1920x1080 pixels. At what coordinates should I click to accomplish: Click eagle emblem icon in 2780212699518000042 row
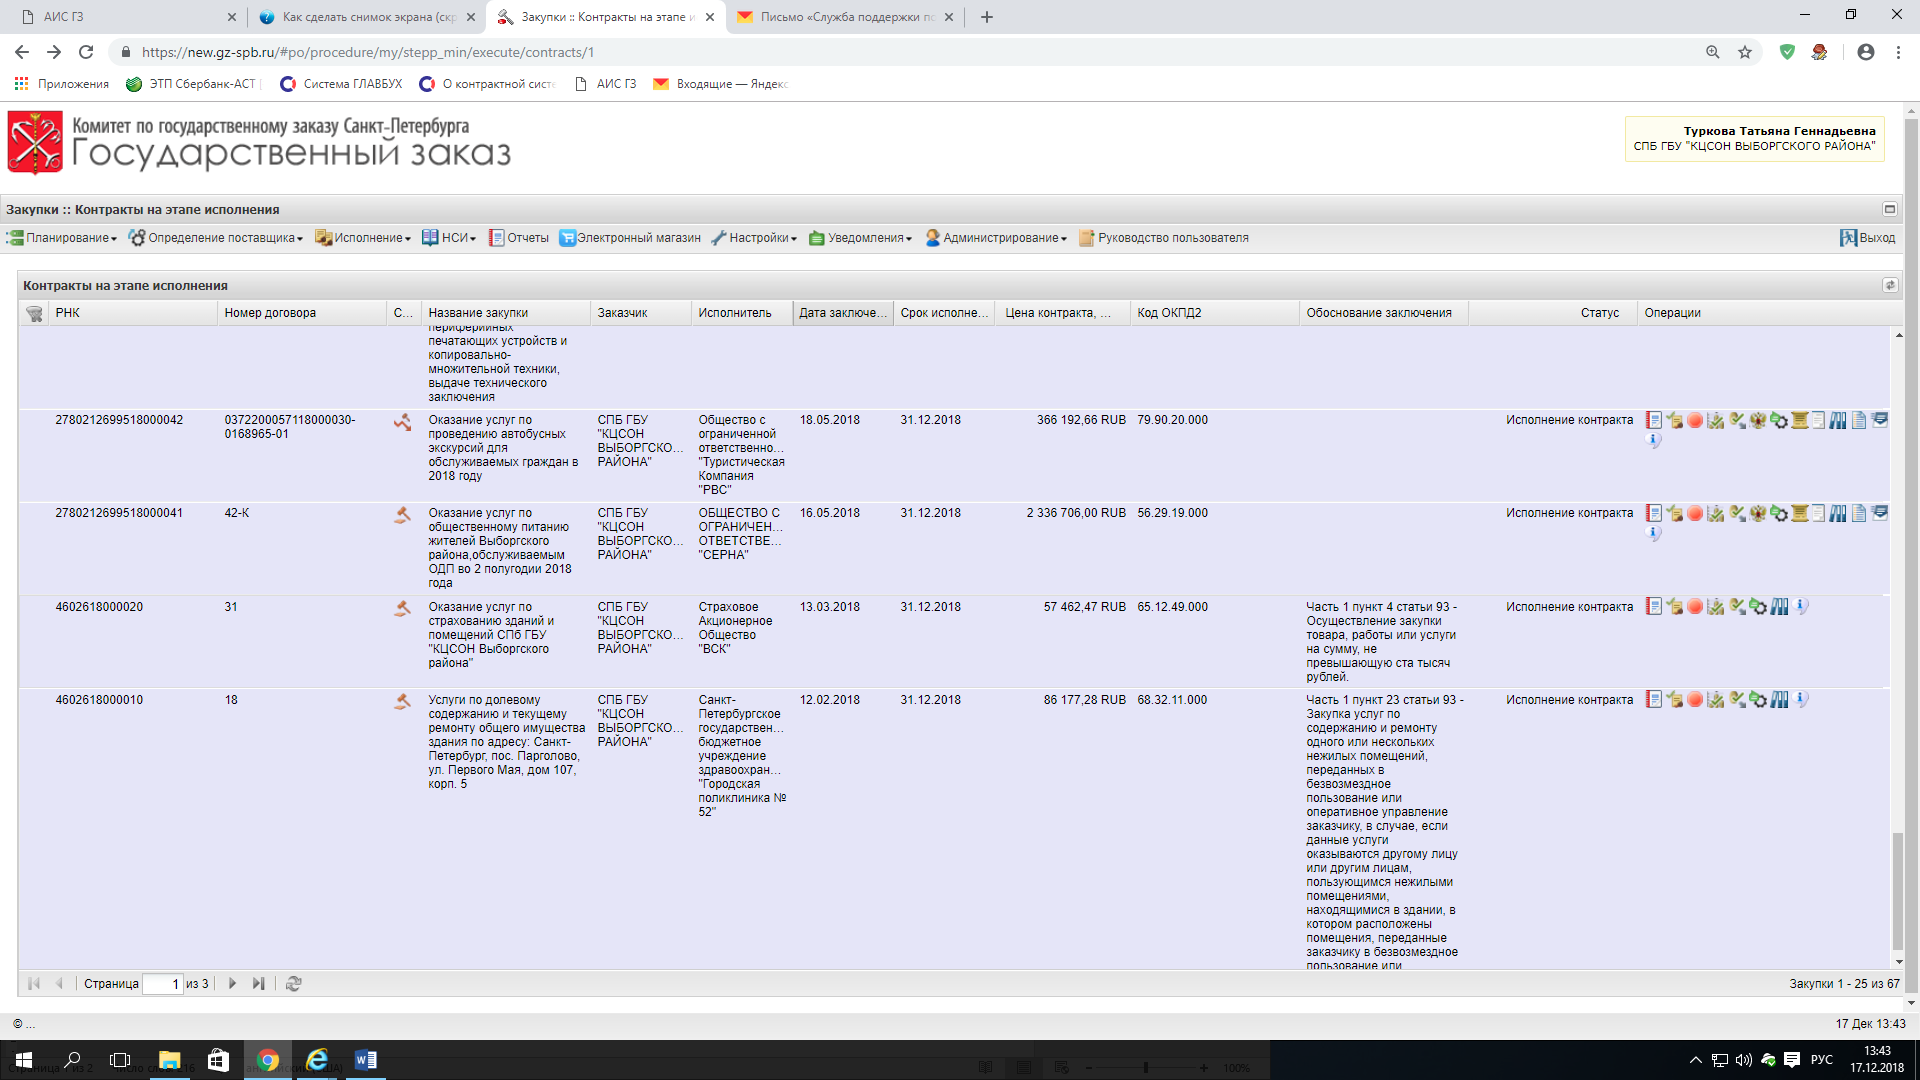[x=1758, y=420]
